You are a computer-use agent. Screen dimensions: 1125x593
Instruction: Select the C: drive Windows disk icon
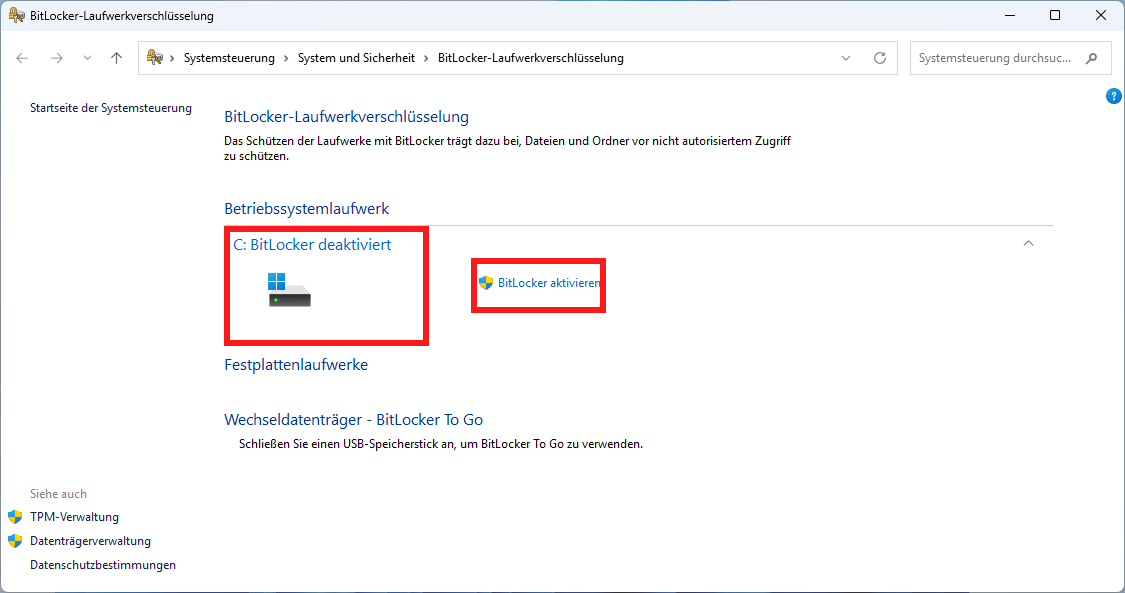click(x=289, y=290)
